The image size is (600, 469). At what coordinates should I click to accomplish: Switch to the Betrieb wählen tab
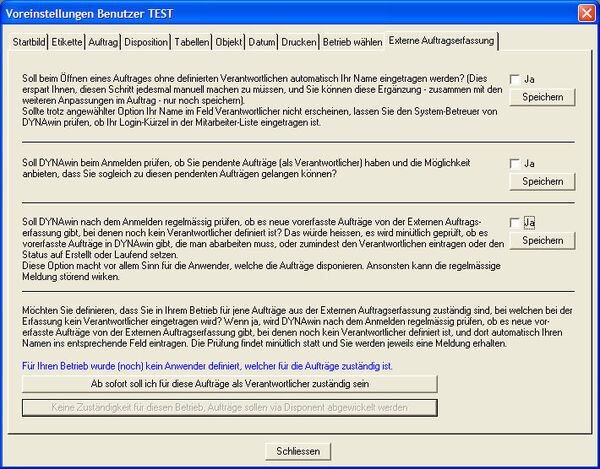coord(351,44)
